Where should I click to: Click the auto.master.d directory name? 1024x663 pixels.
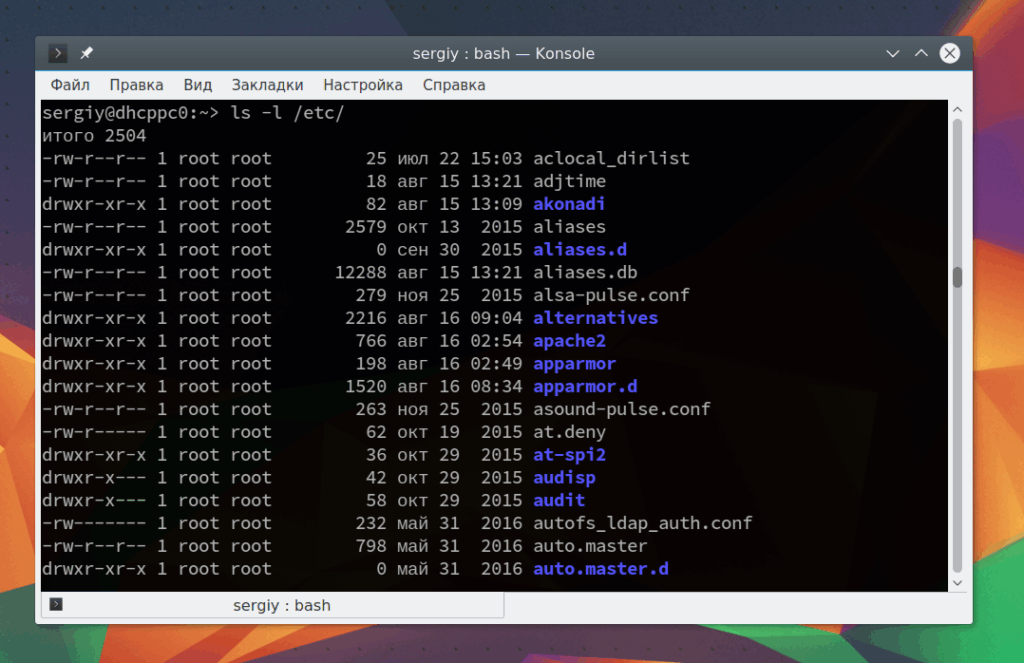(601, 569)
